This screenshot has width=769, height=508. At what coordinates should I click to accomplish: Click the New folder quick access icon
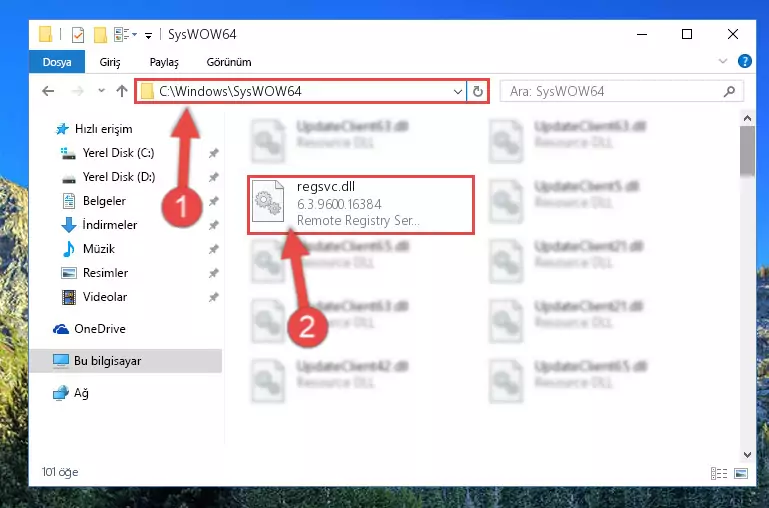[x=100, y=35]
